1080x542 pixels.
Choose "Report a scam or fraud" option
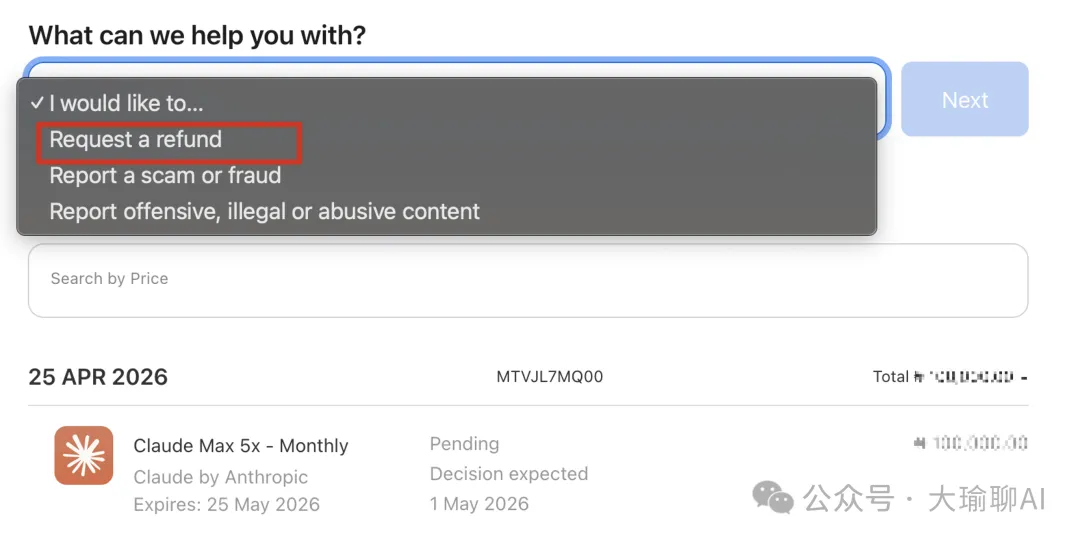[165, 176]
